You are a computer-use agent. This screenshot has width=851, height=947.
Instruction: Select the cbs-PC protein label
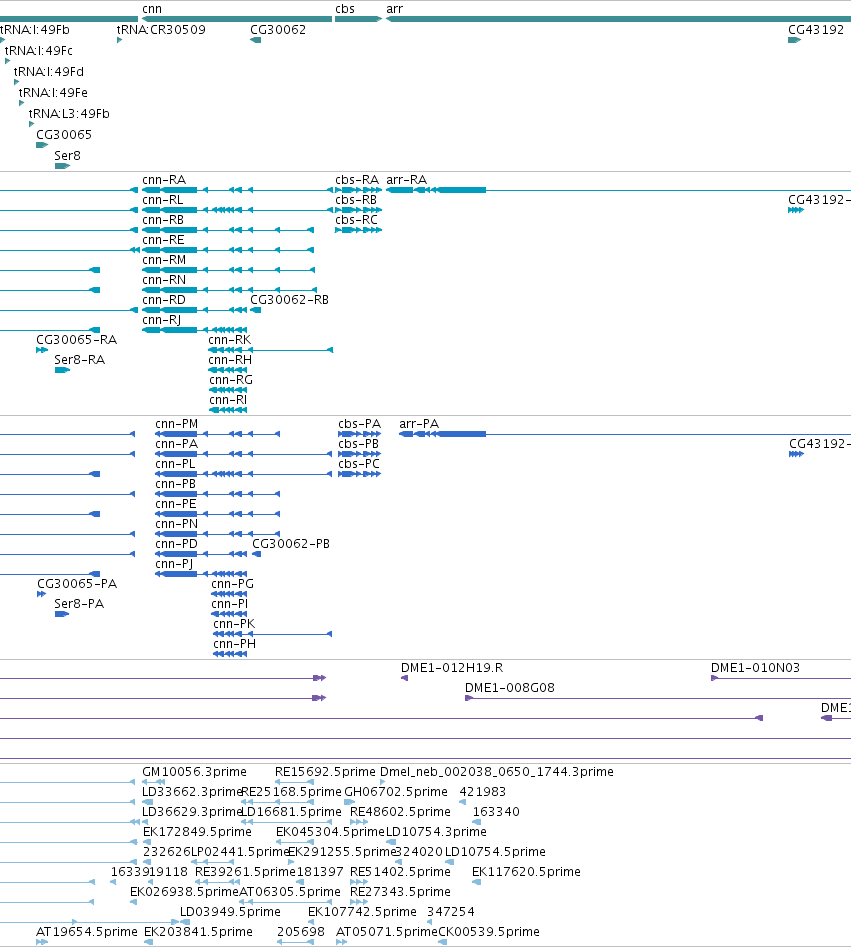coord(359,464)
